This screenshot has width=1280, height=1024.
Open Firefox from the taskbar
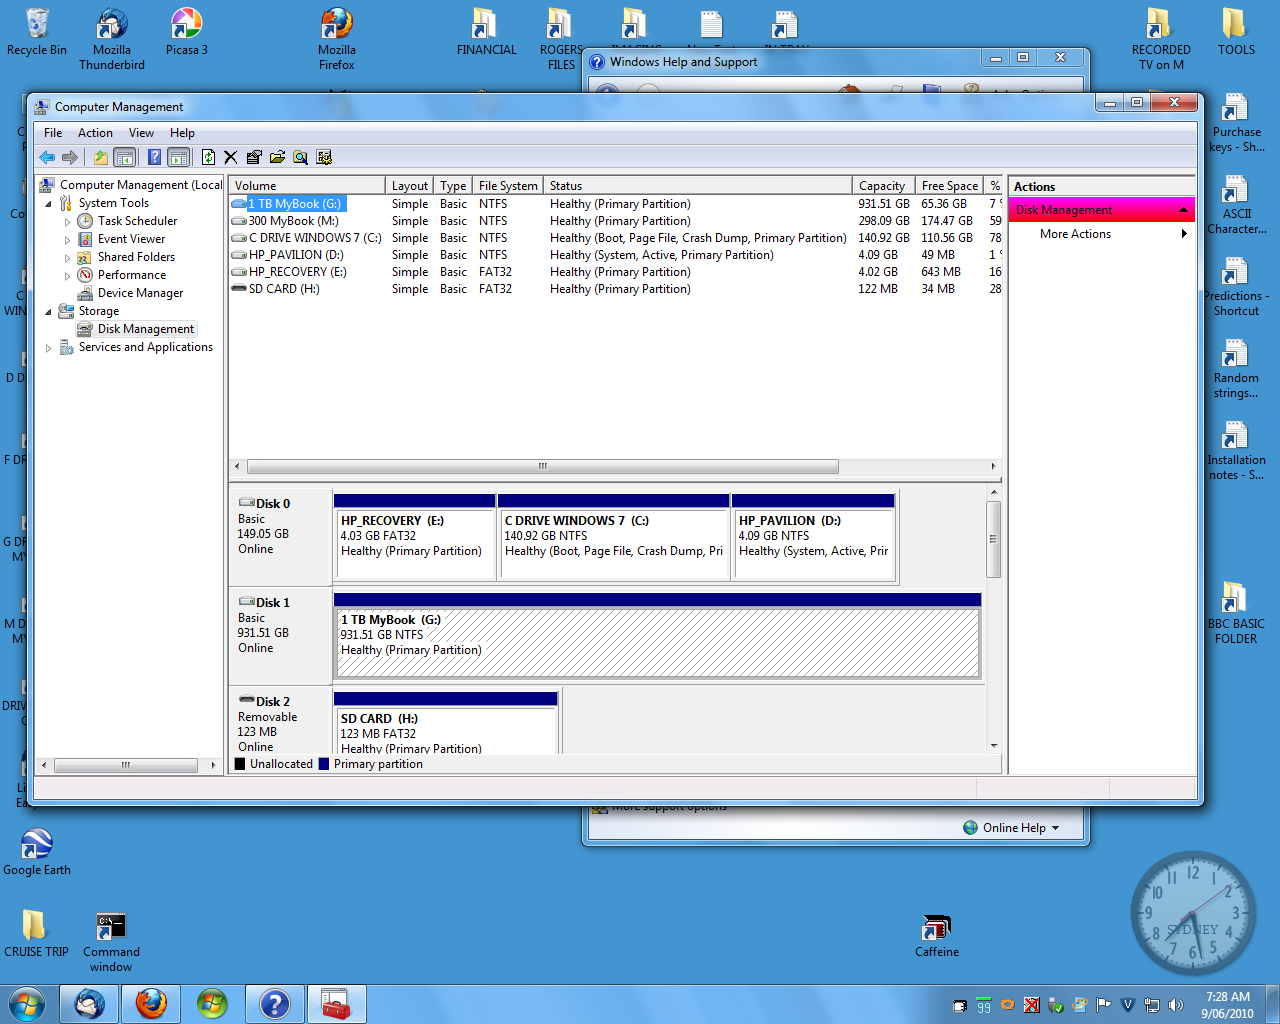click(151, 1004)
